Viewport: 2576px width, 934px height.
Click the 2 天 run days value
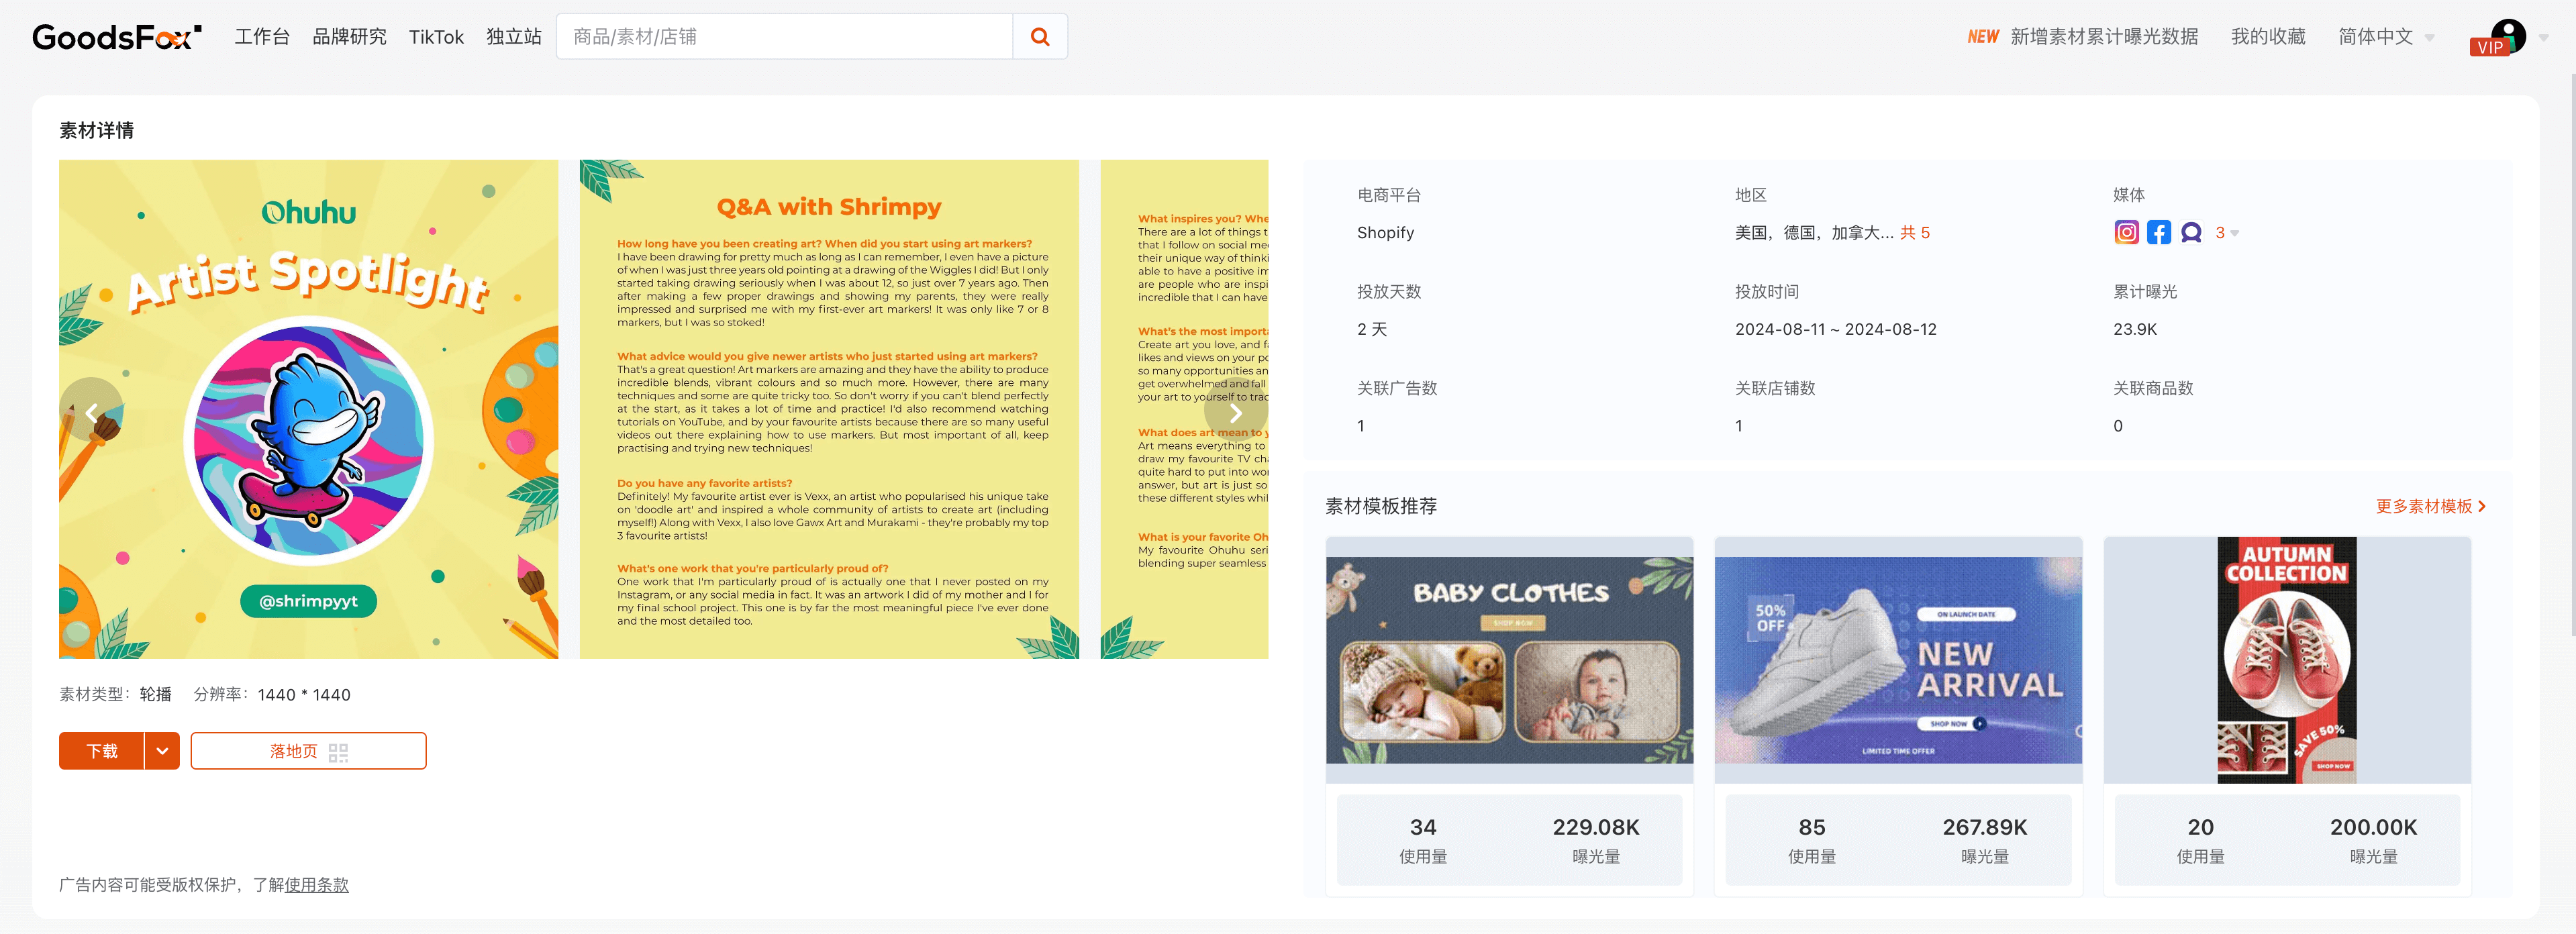[x=1372, y=329]
